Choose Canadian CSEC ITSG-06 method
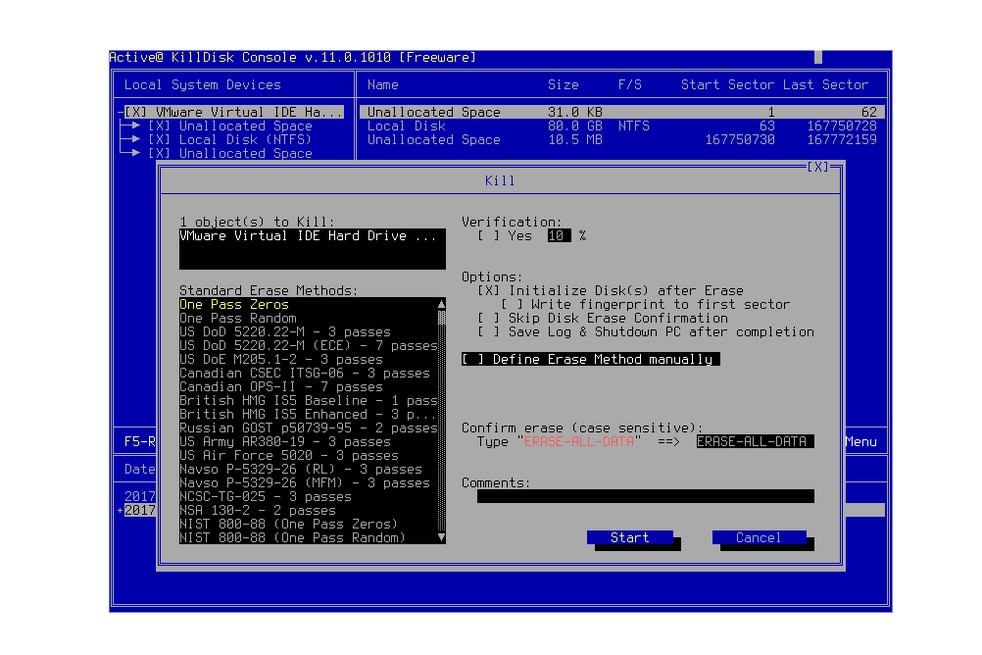 coord(308,374)
